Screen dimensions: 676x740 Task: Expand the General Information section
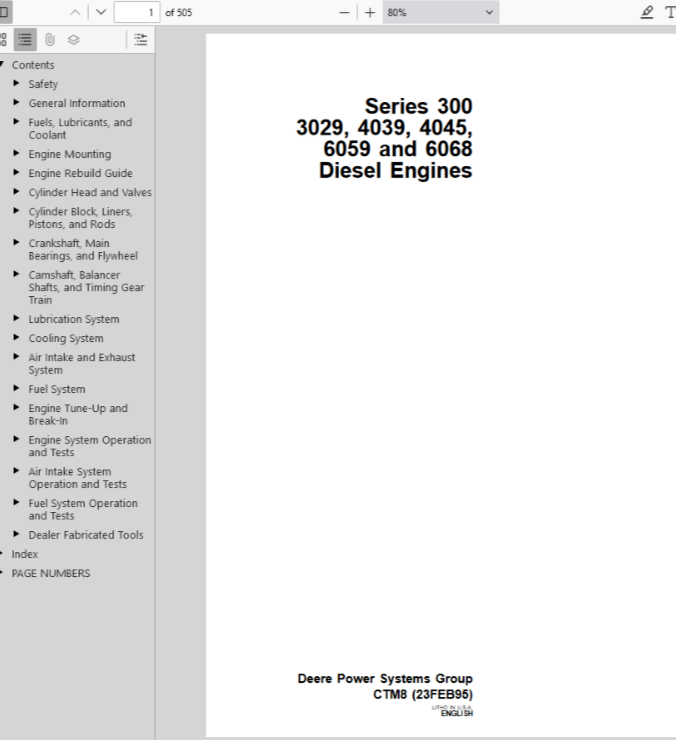click(x=17, y=102)
